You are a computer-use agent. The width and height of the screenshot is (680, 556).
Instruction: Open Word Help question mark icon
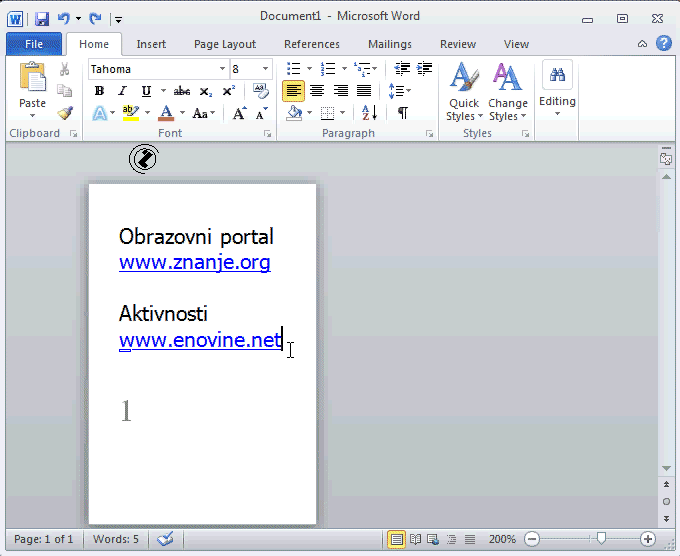pyautogui.click(x=663, y=43)
